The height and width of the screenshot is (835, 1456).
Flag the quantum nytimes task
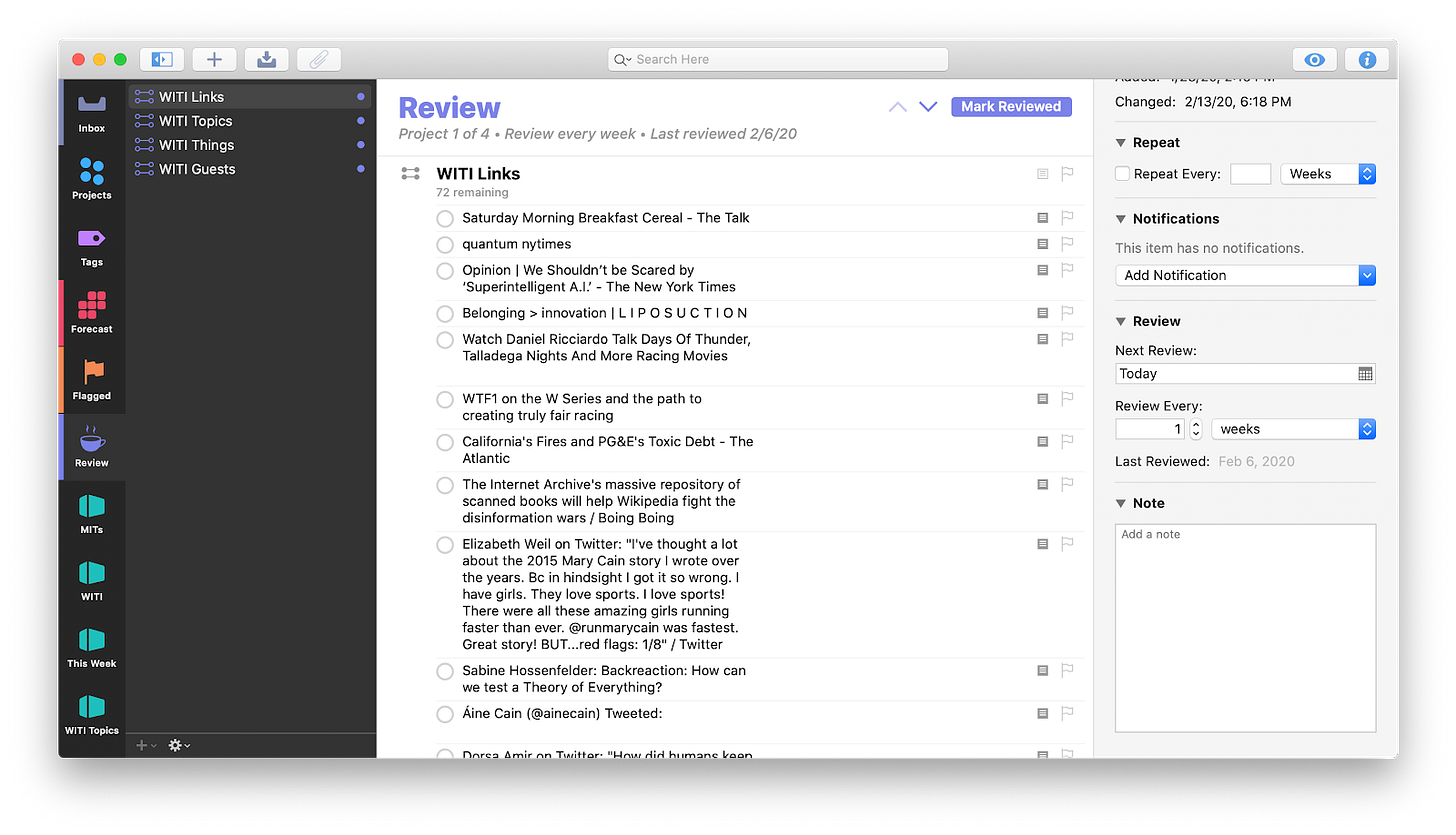coord(1067,243)
